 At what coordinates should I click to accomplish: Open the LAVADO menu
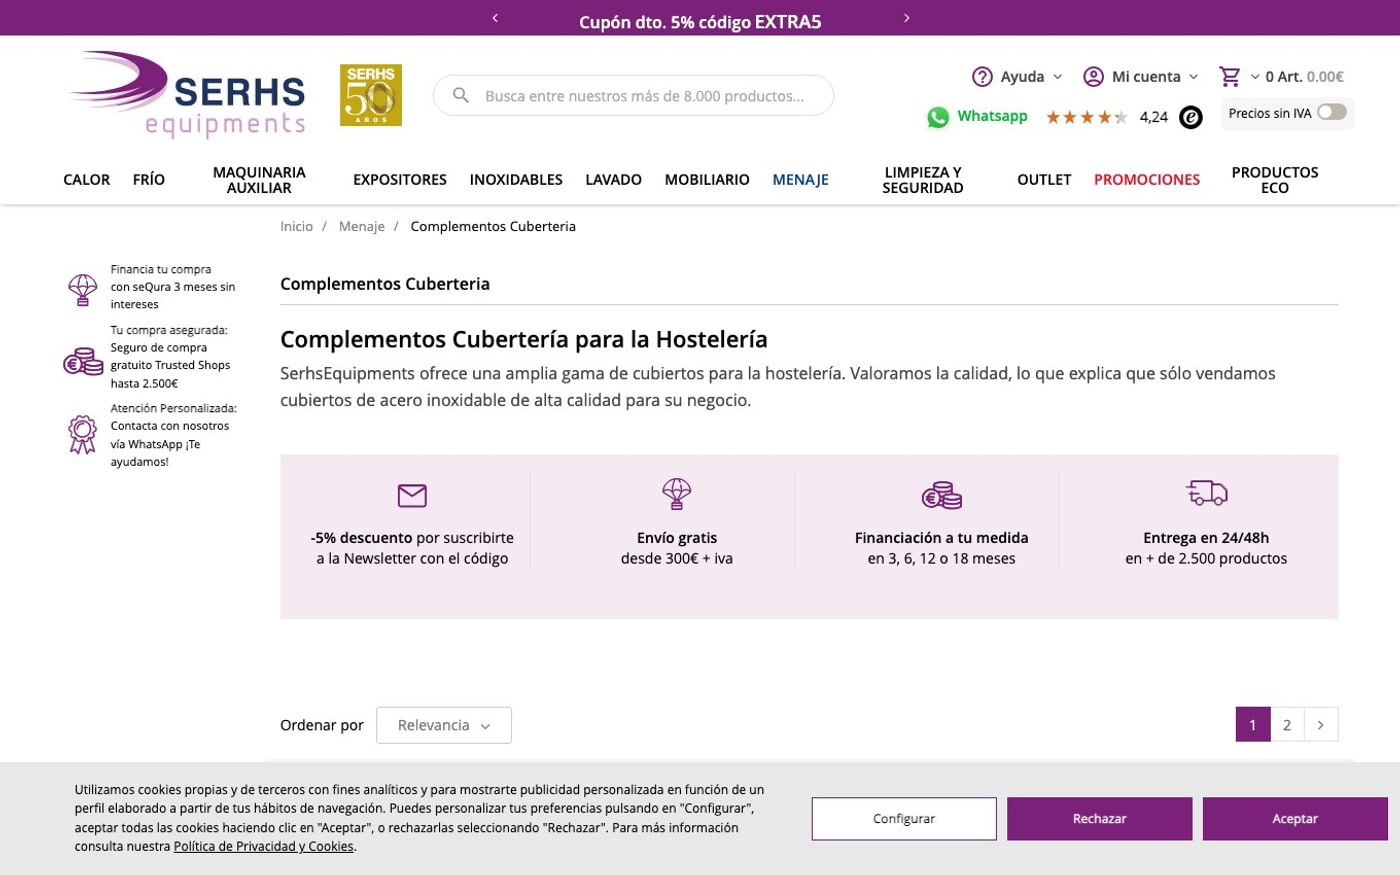click(613, 180)
